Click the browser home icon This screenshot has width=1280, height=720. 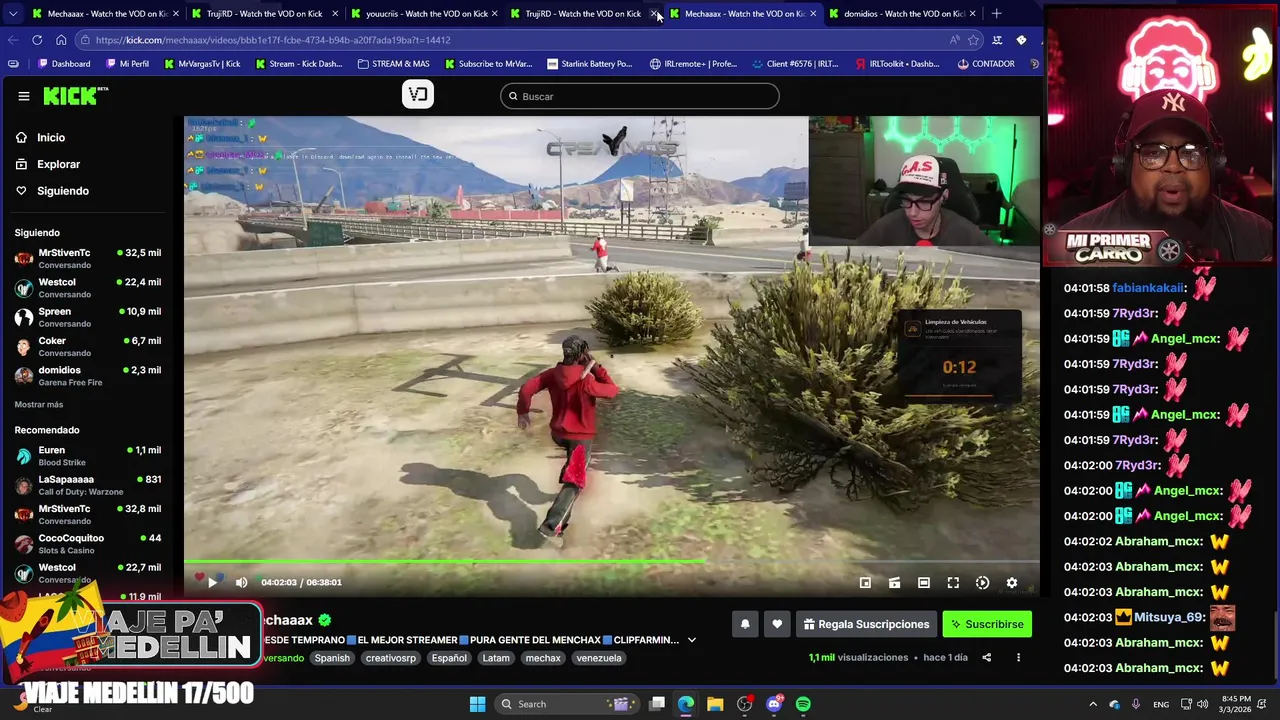point(61,40)
